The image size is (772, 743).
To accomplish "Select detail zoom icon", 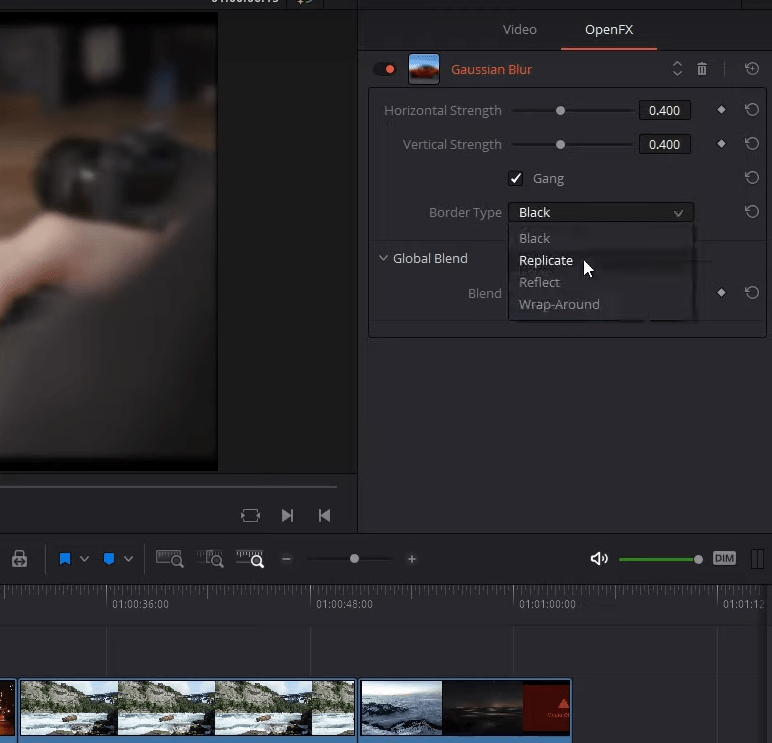I will click(210, 559).
